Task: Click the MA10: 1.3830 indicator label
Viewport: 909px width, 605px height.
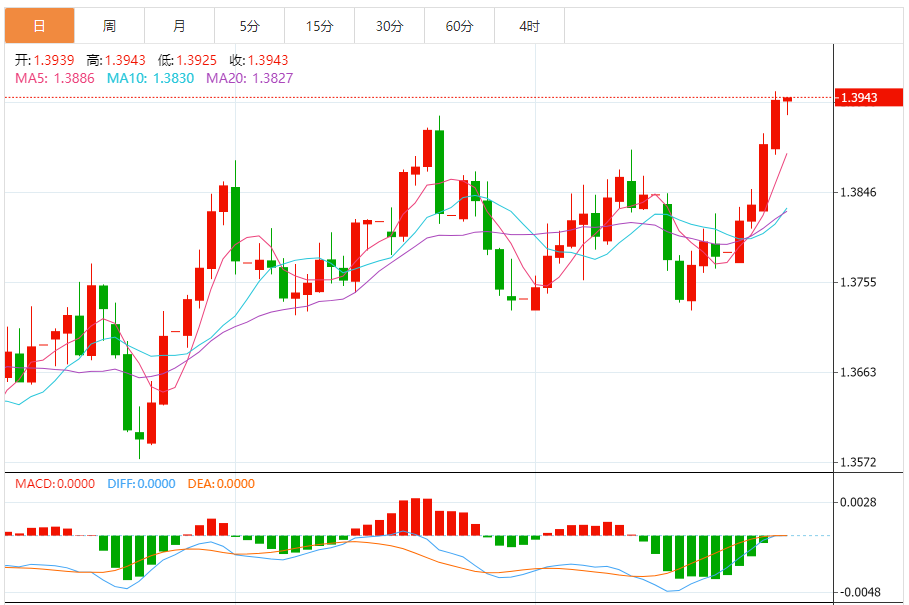Action: [x=150, y=78]
